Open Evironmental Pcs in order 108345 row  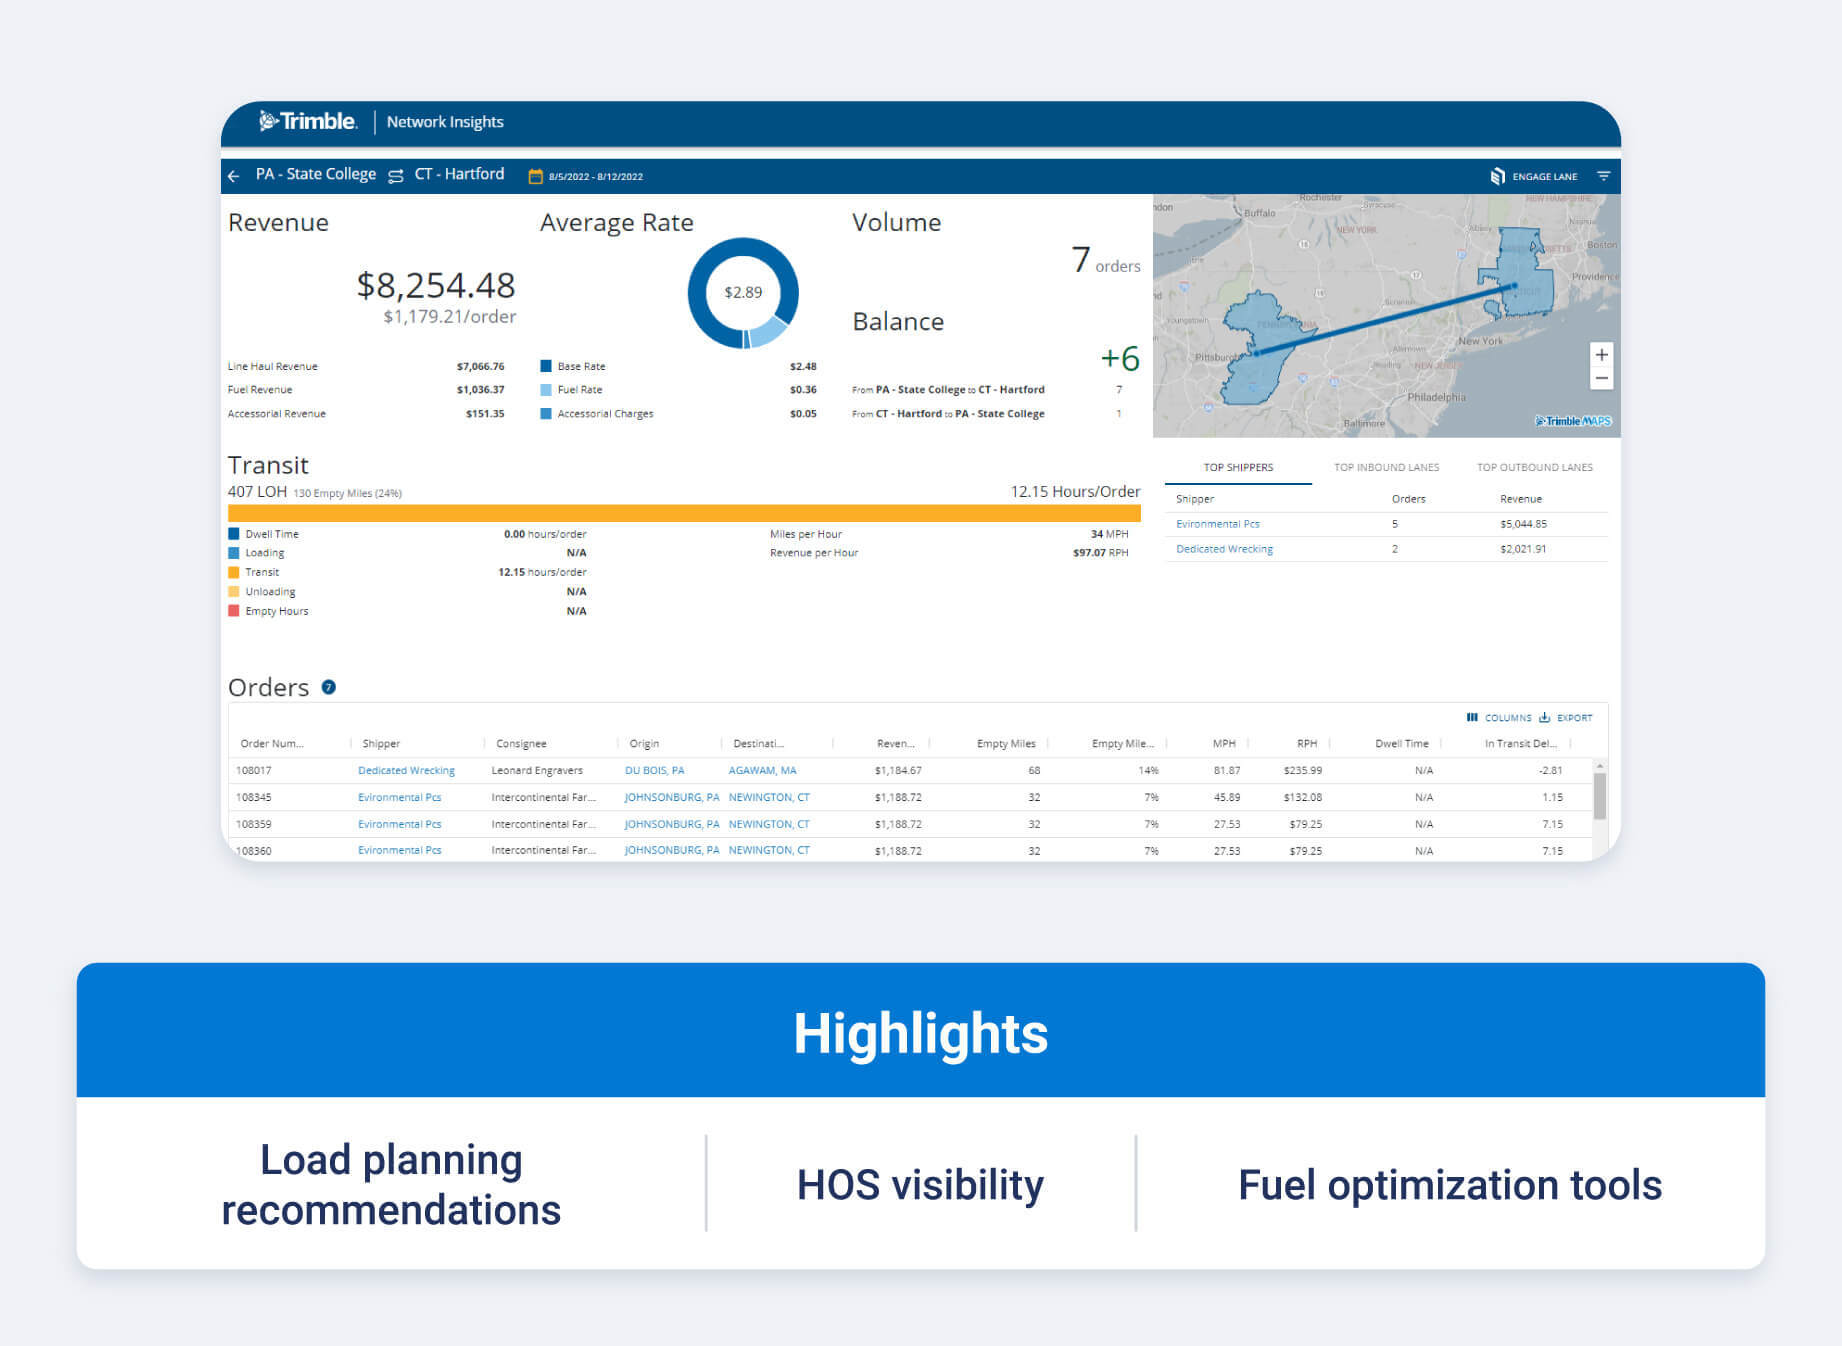[x=399, y=798]
